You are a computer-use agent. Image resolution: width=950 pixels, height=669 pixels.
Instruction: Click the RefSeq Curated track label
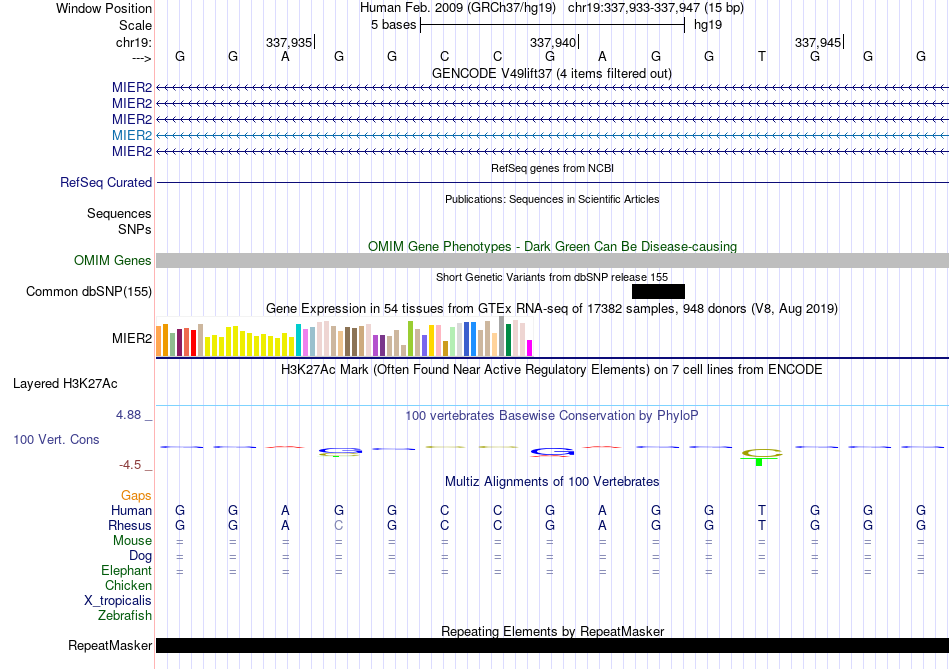pyautogui.click(x=106, y=183)
